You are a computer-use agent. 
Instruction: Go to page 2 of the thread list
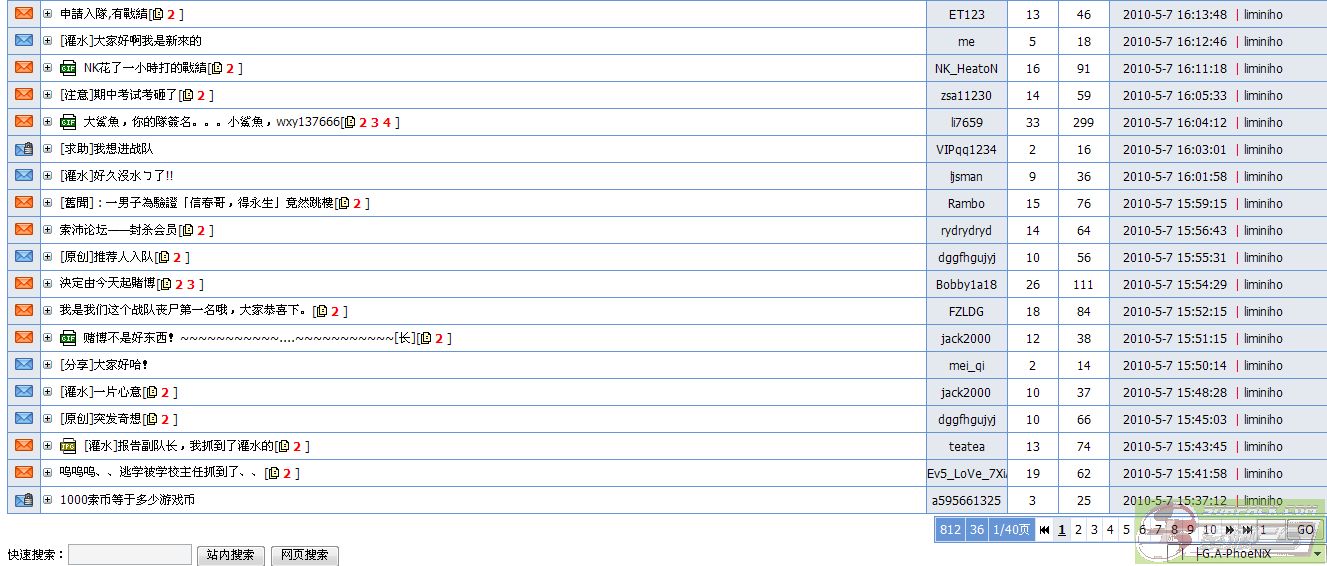pyautogui.click(x=1078, y=530)
